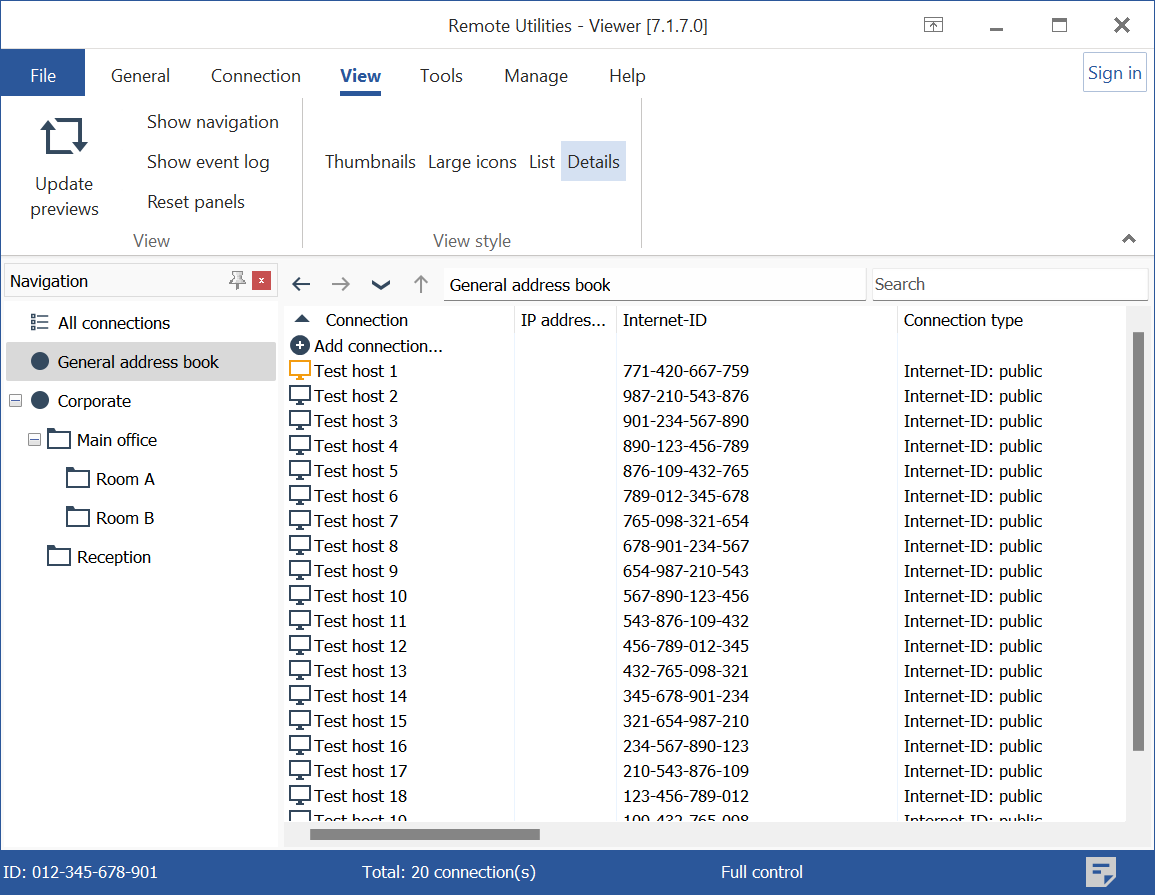
Task: Open the File menu
Action: [43, 76]
